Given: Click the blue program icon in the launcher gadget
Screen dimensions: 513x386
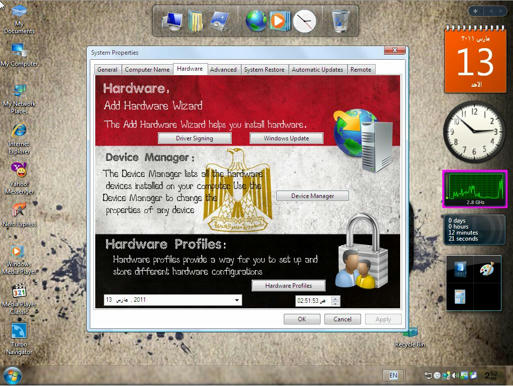Looking at the screenshot, I should pos(460,269).
